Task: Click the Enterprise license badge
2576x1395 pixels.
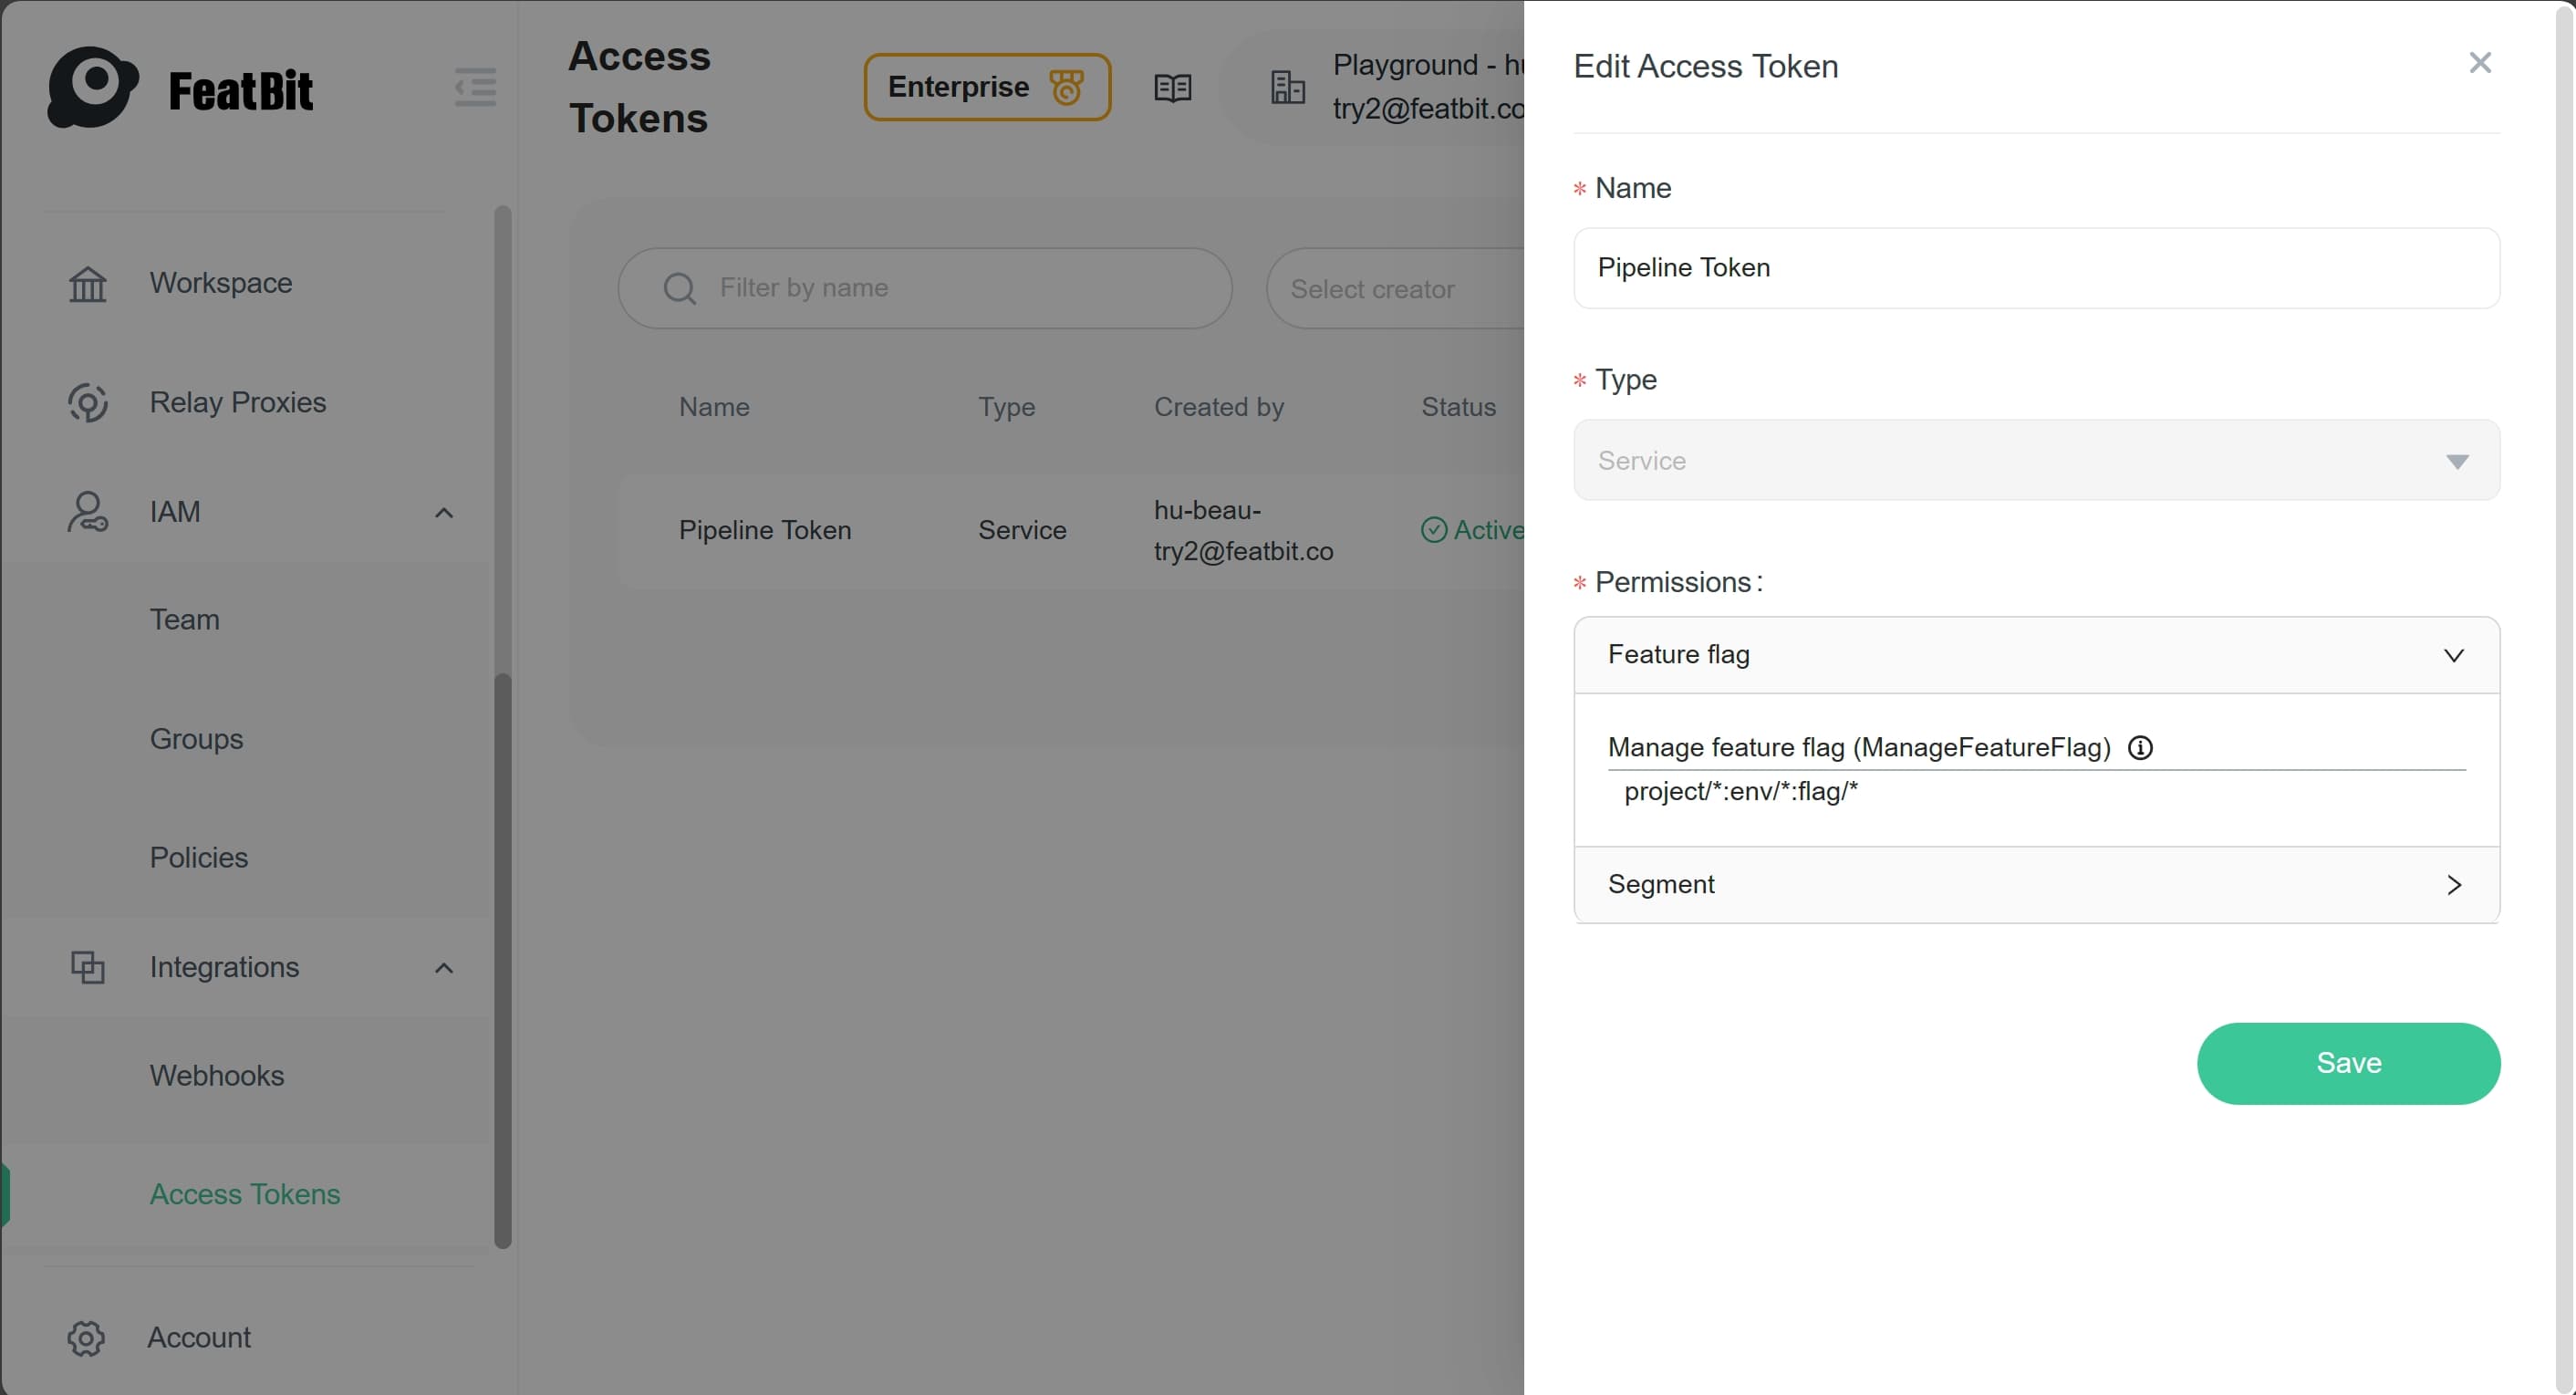Action: coord(986,87)
